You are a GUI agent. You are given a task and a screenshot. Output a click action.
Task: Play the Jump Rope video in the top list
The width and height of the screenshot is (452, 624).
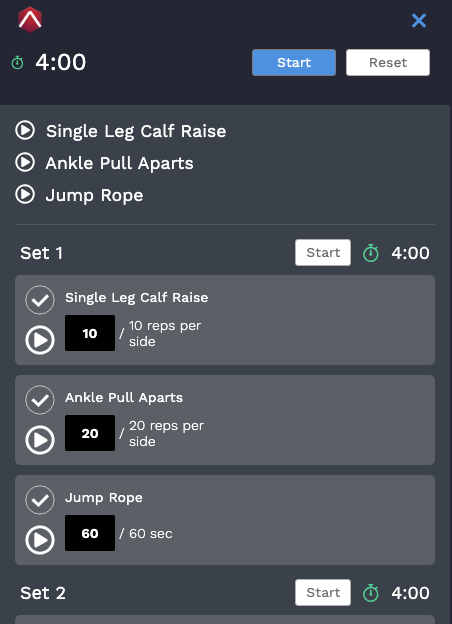pyautogui.click(x=25, y=195)
